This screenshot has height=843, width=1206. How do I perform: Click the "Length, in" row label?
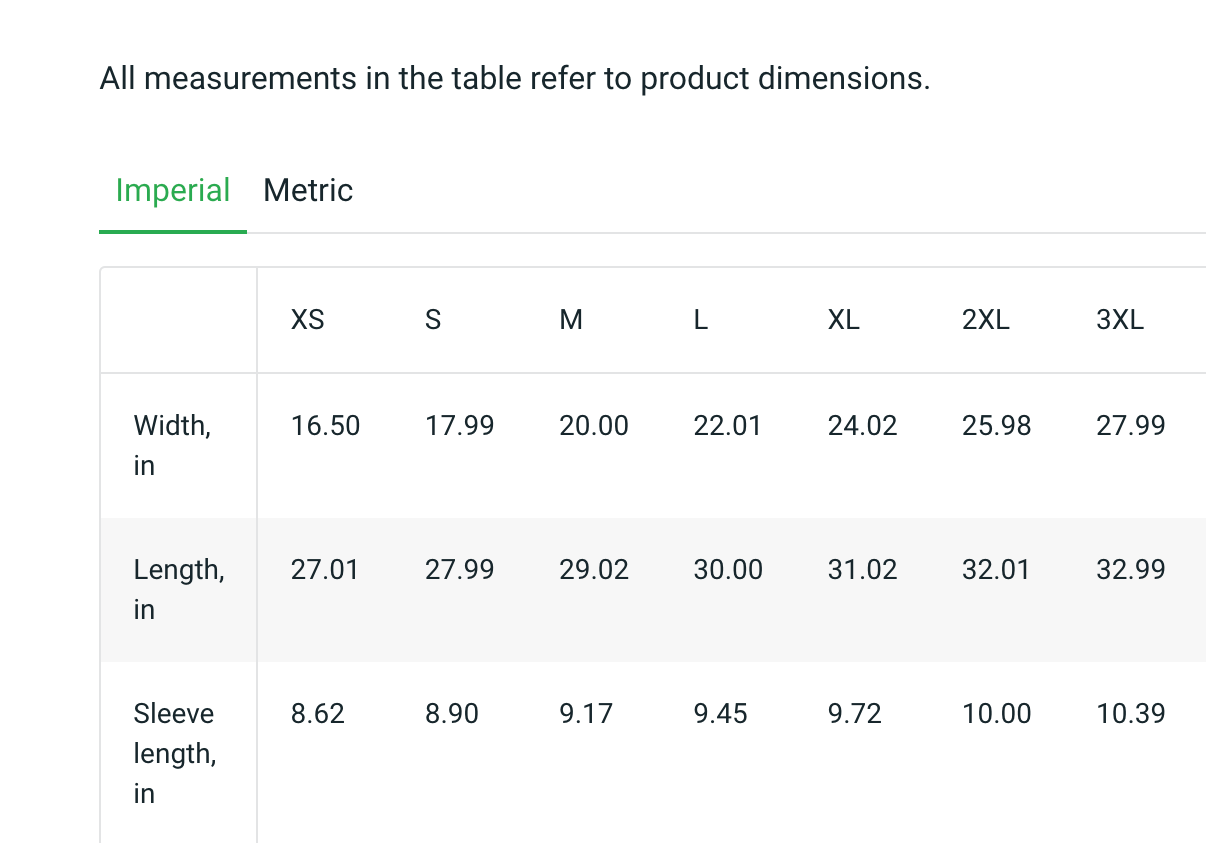click(178, 589)
